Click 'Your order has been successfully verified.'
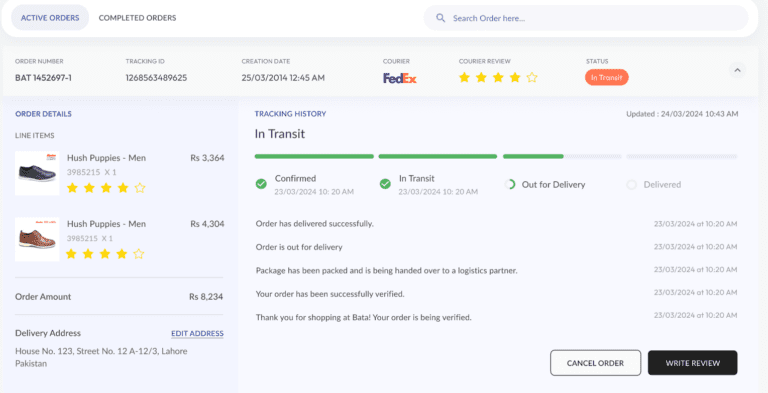Screen dimensions: 768x393 point(330,294)
